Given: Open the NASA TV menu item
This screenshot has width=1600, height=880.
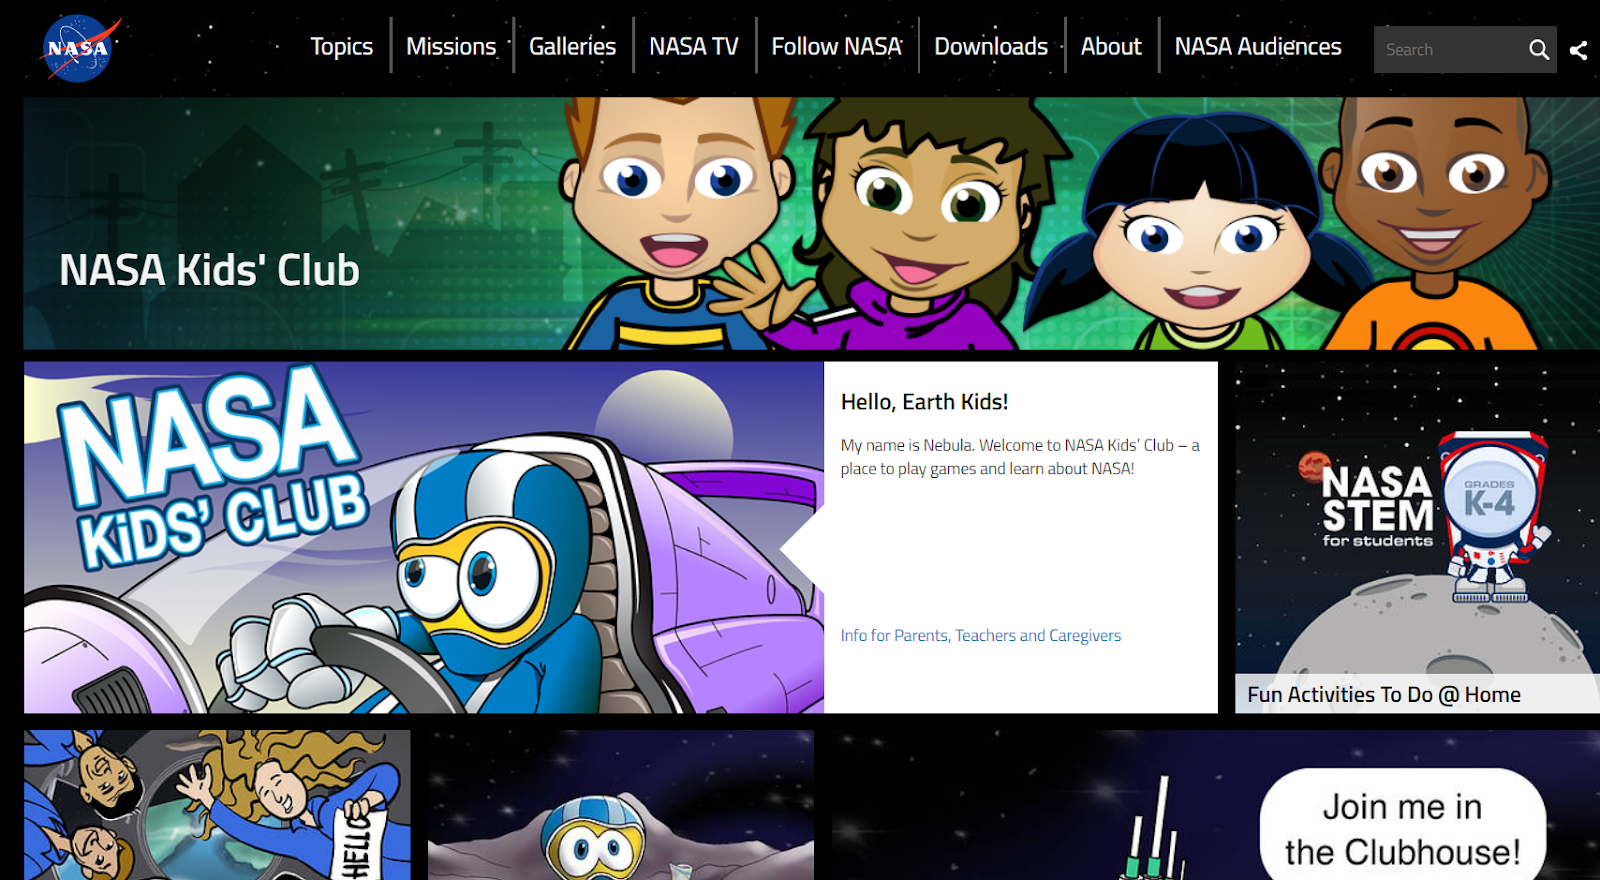Looking at the screenshot, I should coord(694,46).
